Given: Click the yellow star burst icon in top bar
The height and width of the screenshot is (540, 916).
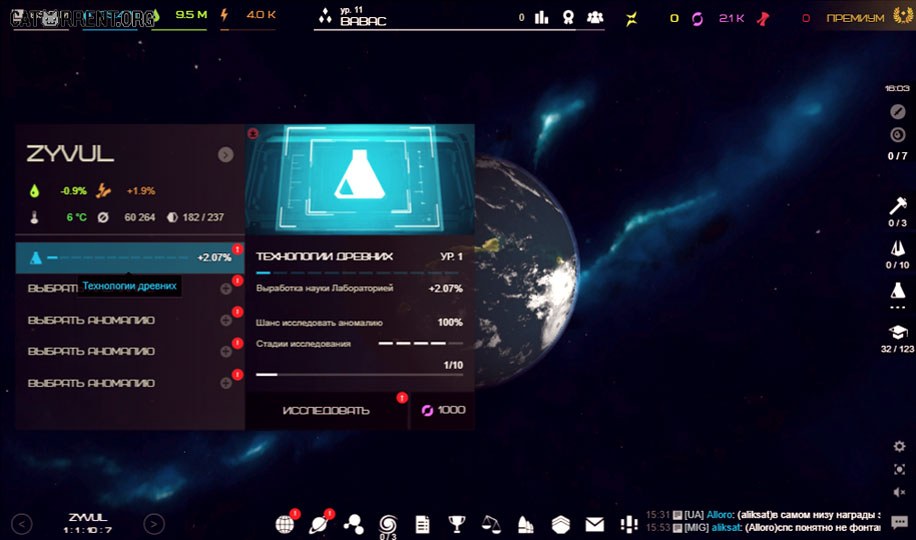Looking at the screenshot, I should [x=632, y=19].
